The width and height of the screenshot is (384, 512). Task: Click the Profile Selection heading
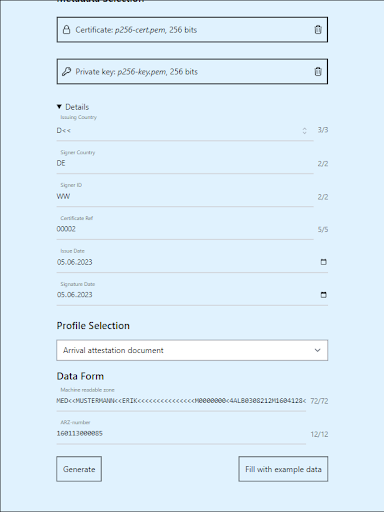(93, 326)
